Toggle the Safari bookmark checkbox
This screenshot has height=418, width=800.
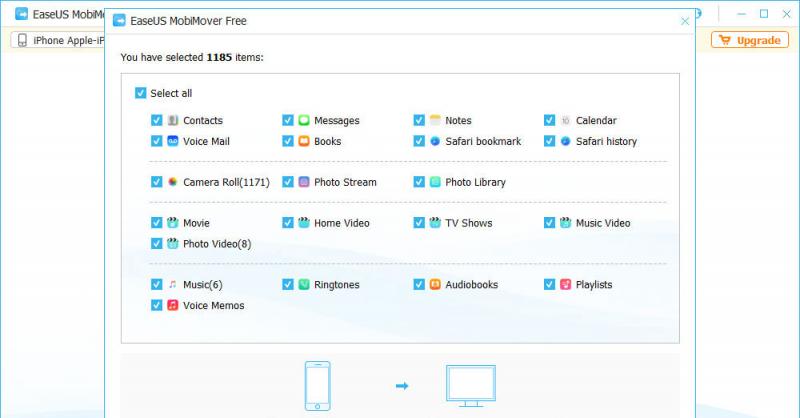click(x=419, y=141)
